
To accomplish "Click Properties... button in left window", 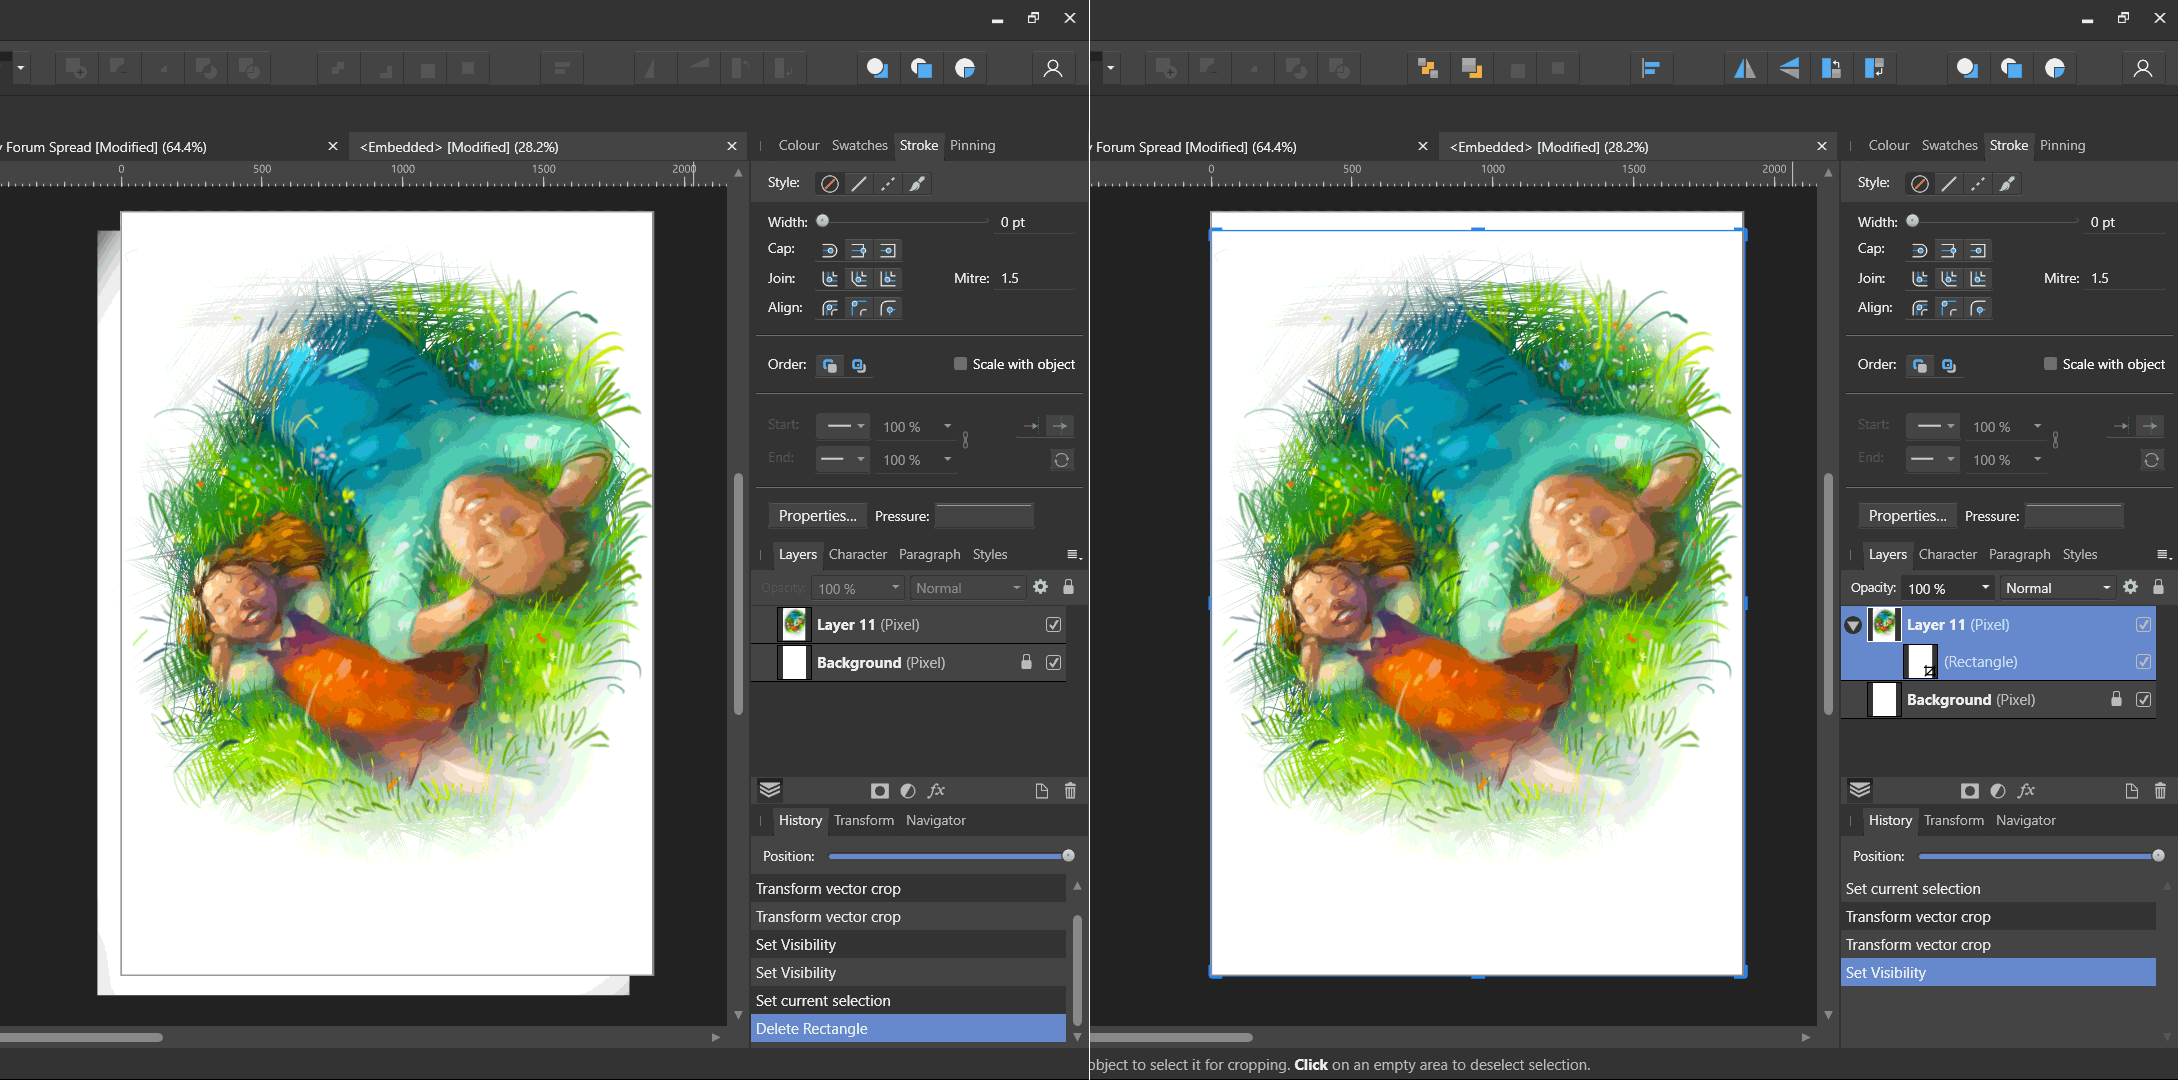I will (x=817, y=516).
